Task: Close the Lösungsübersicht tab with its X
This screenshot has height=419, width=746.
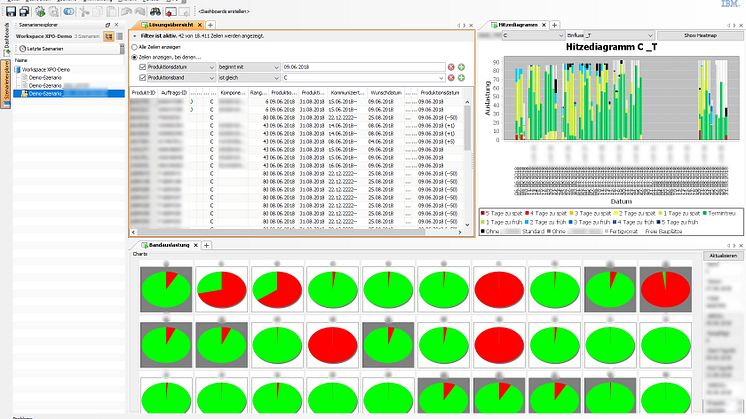Action: (200, 25)
